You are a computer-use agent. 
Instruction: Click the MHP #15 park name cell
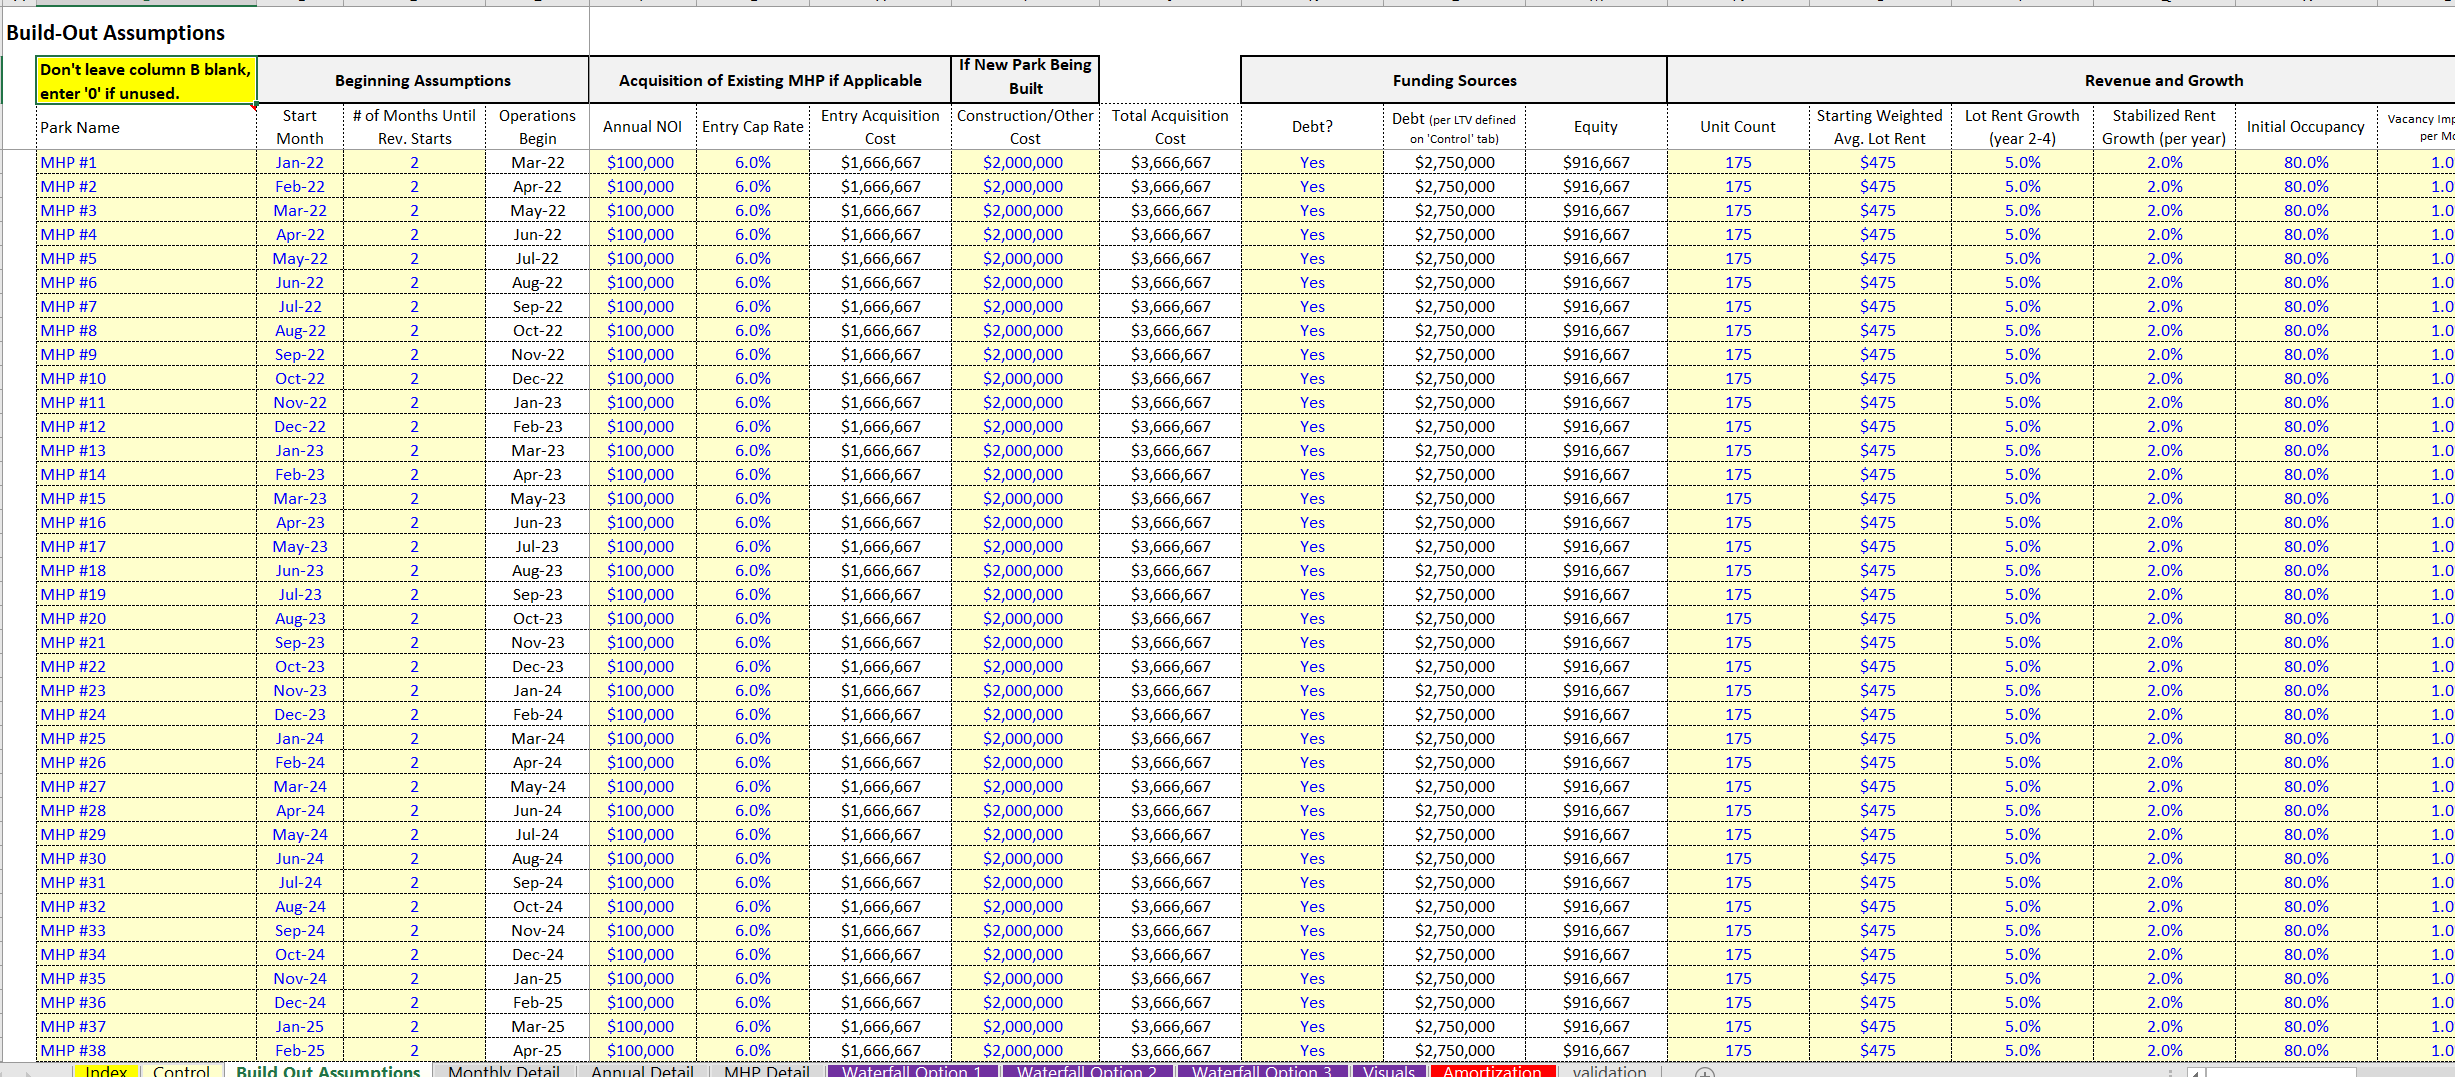pyautogui.click(x=146, y=498)
